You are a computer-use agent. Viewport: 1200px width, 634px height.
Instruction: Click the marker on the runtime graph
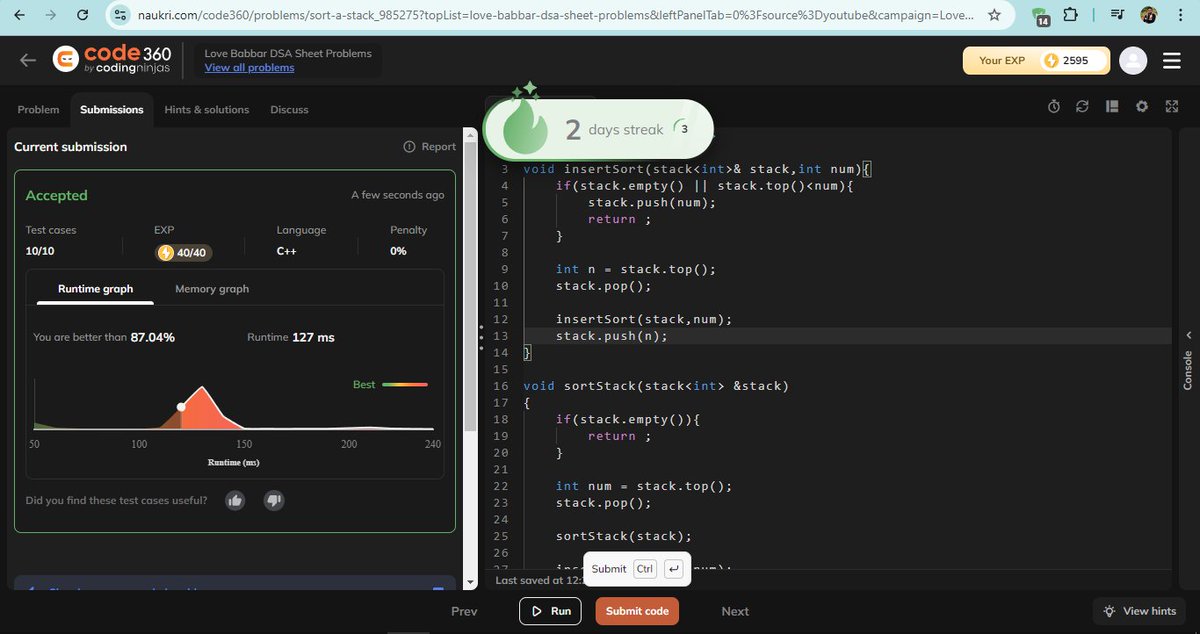pyautogui.click(x=181, y=407)
